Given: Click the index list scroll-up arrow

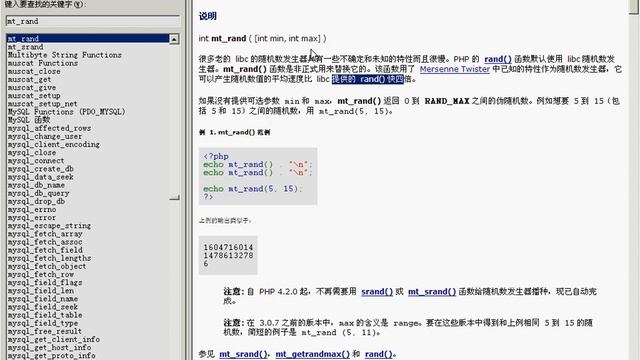Looking at the screenshot, I should [x=174, y=39].
